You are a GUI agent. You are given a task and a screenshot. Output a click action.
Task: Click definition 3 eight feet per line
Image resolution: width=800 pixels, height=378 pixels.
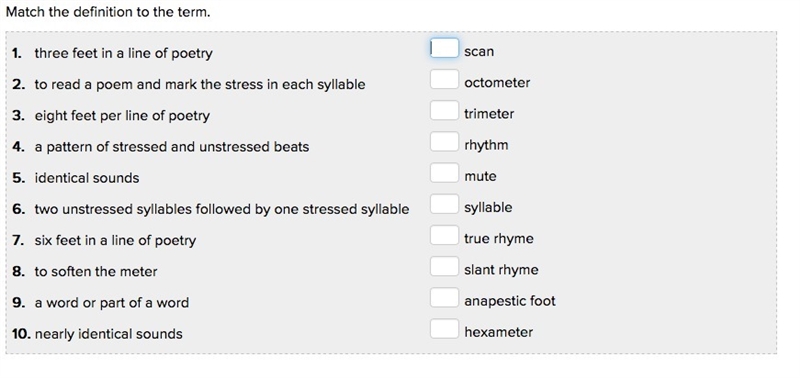(x=122, y=116)
